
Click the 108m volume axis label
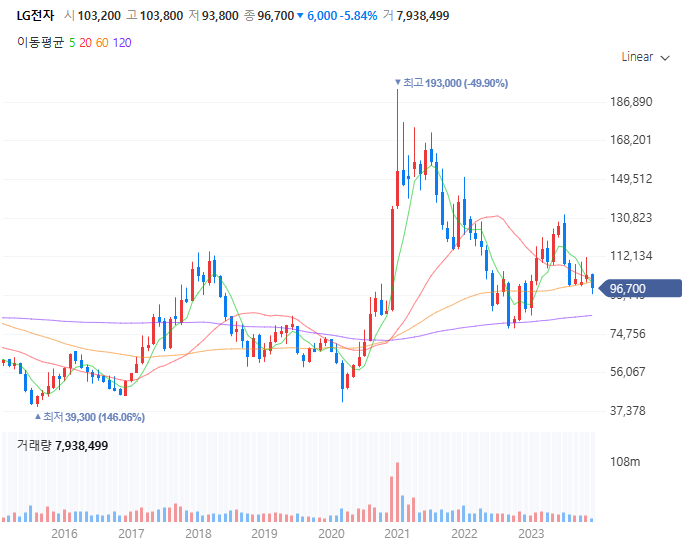pos(624,462)
